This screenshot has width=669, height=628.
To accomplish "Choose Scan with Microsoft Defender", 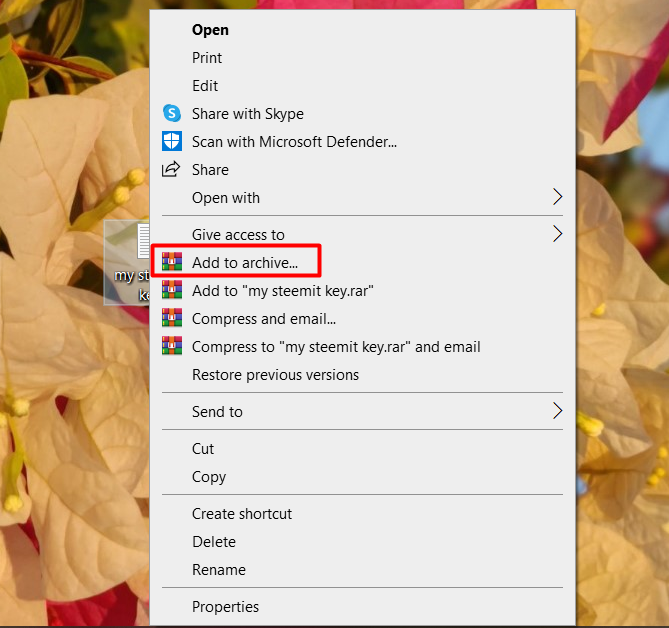I will click(x=362, y=142).
